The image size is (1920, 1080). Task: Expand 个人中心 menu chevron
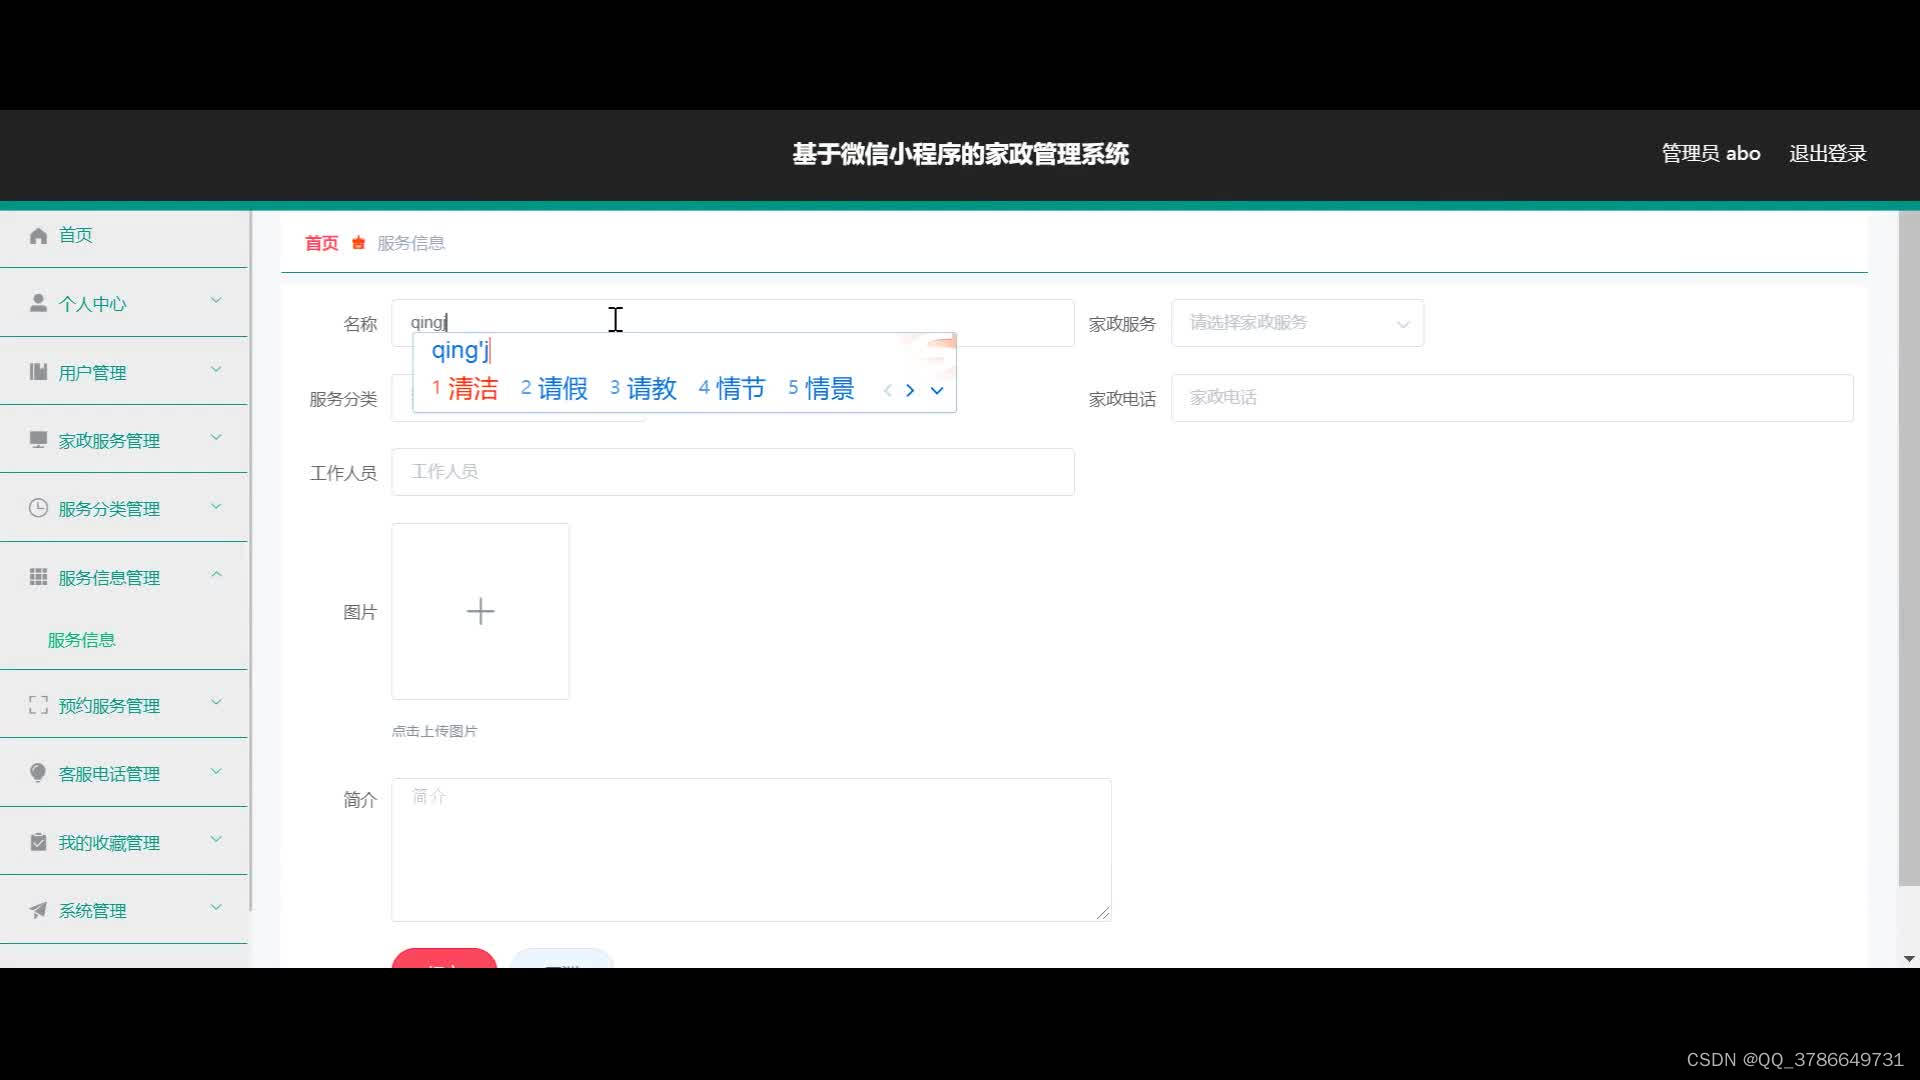pos(216,301)
